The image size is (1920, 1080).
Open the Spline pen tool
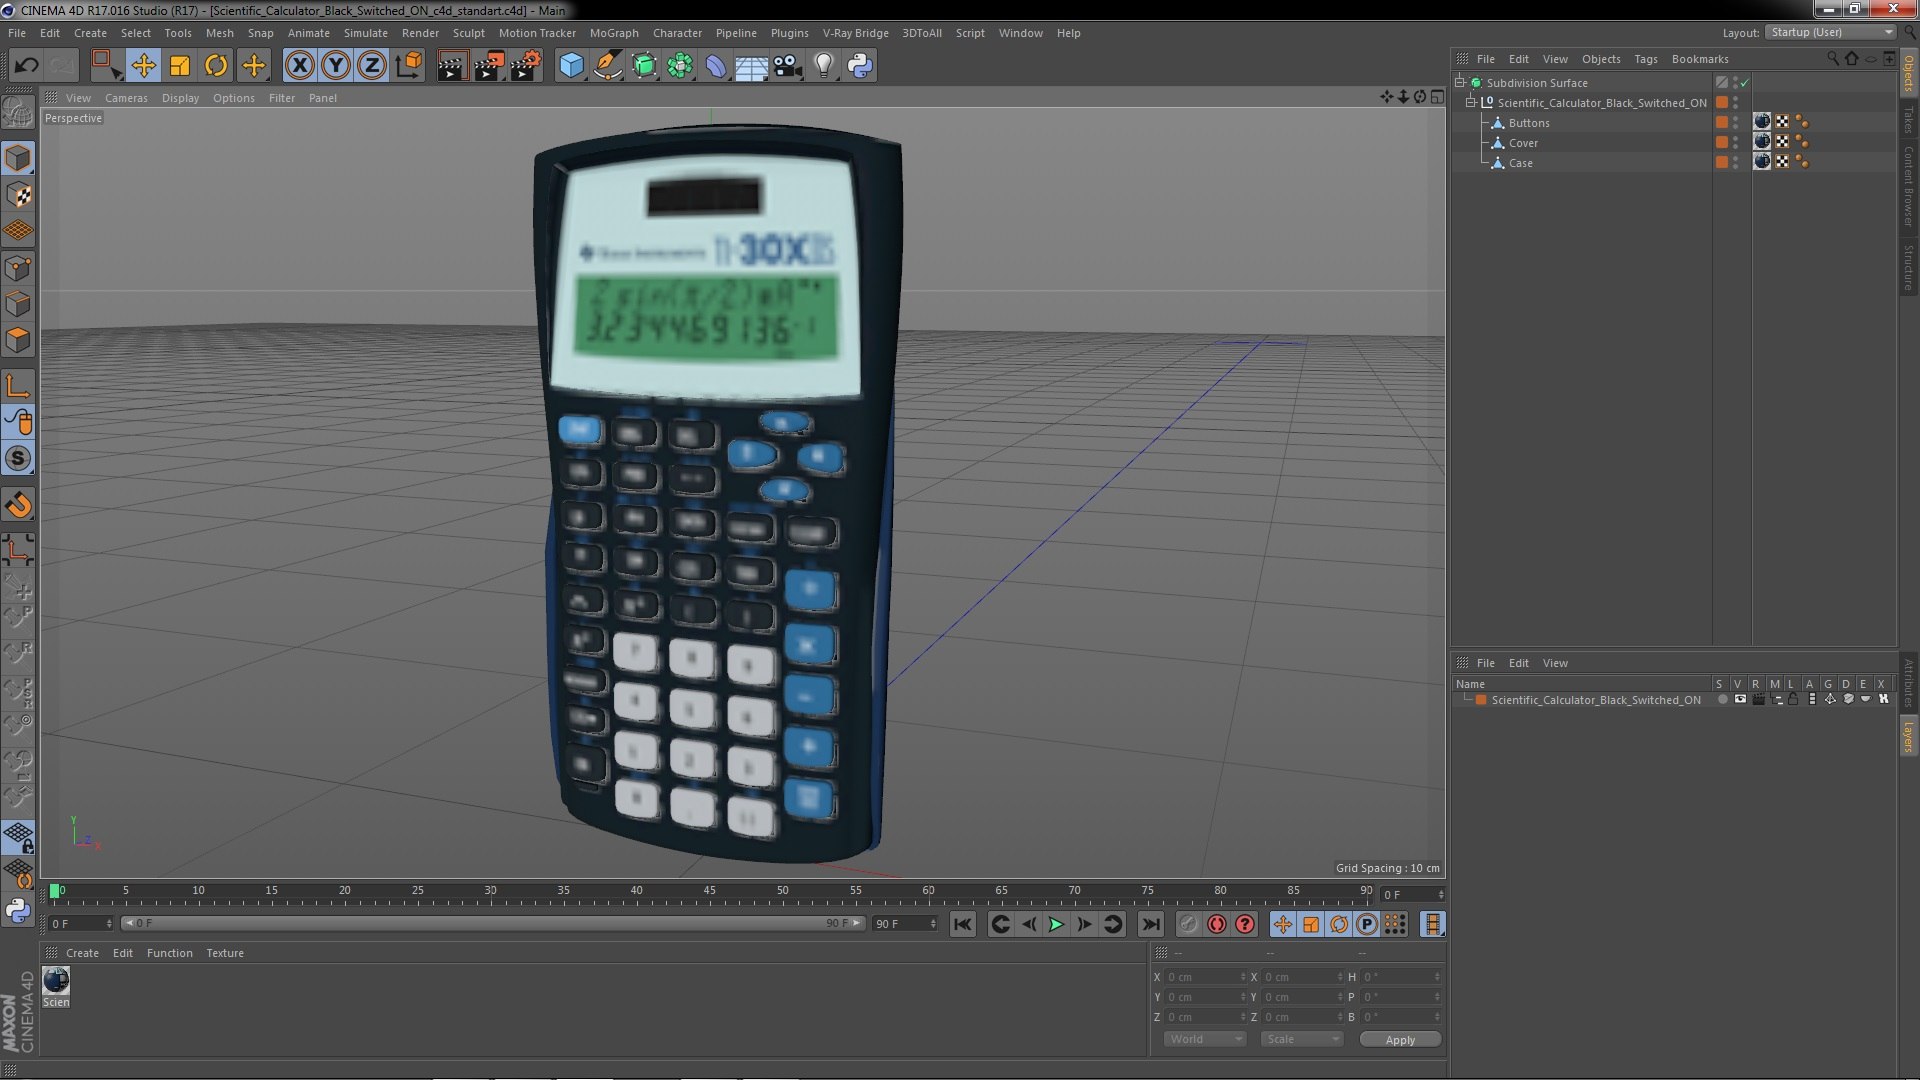(x=607, y=66)
